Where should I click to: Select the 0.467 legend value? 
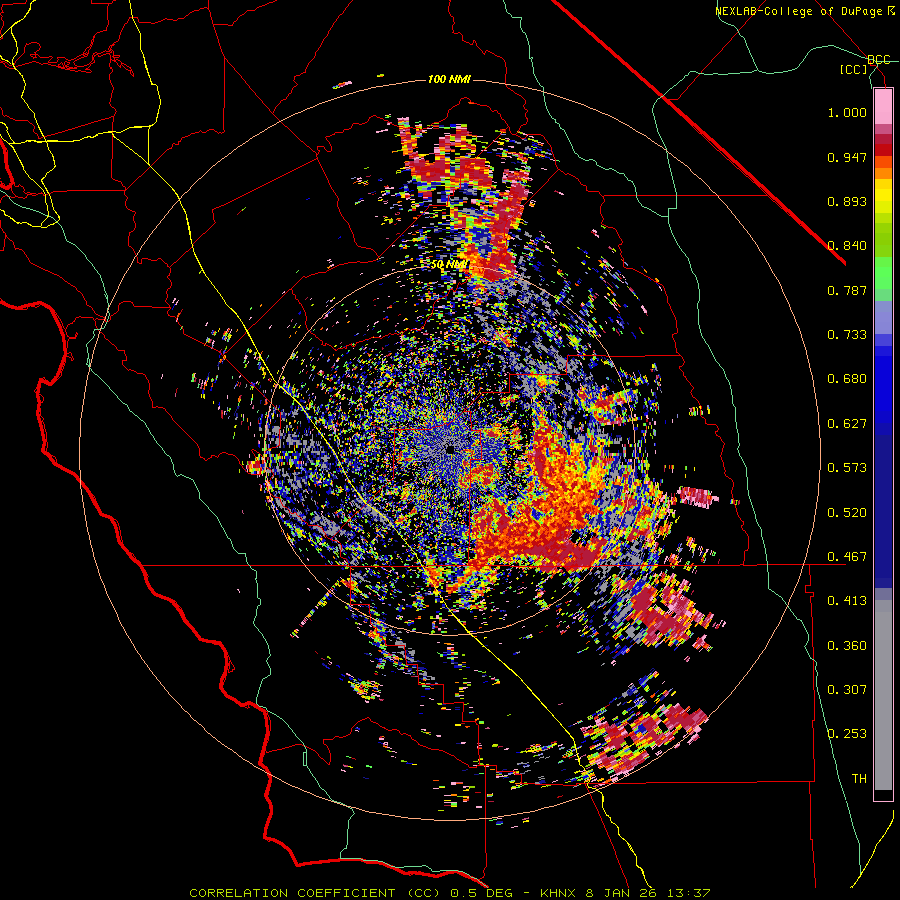click(847, 557)
